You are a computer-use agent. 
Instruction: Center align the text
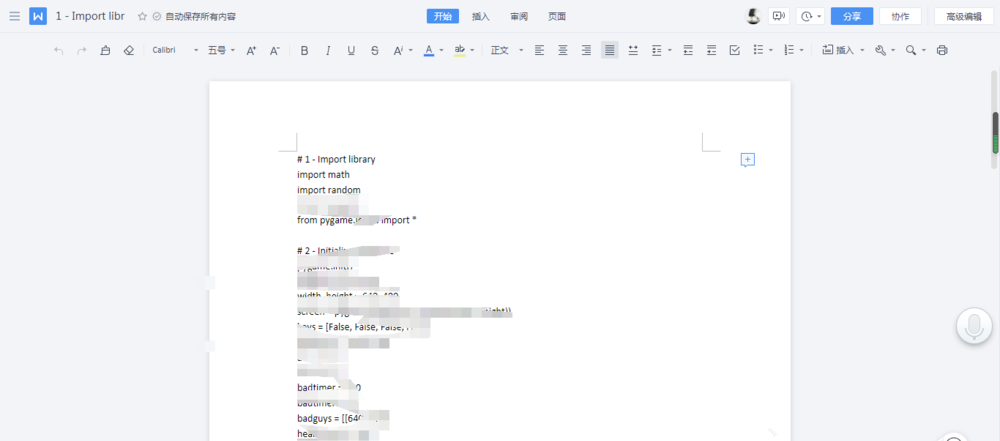point(562,50)
